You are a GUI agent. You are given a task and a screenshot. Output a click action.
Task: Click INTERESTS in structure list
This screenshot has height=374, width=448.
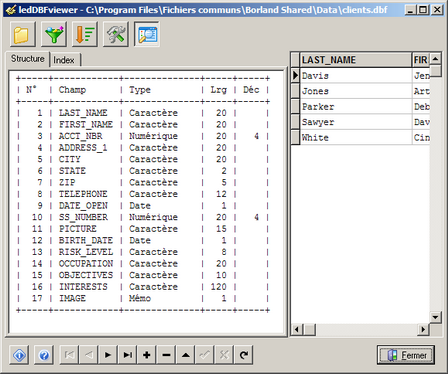(x=83, y=287)
